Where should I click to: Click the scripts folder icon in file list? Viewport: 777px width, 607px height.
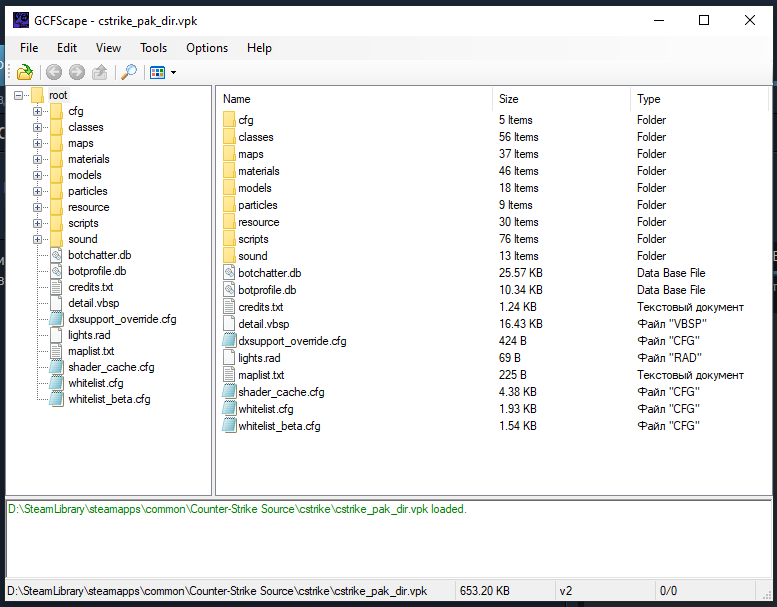(229, 239)
